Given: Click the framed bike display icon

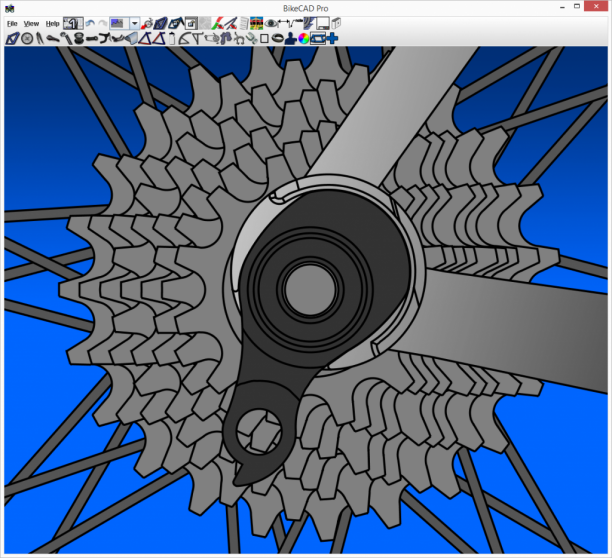Looking at the screenshot, I should [318, 39].
